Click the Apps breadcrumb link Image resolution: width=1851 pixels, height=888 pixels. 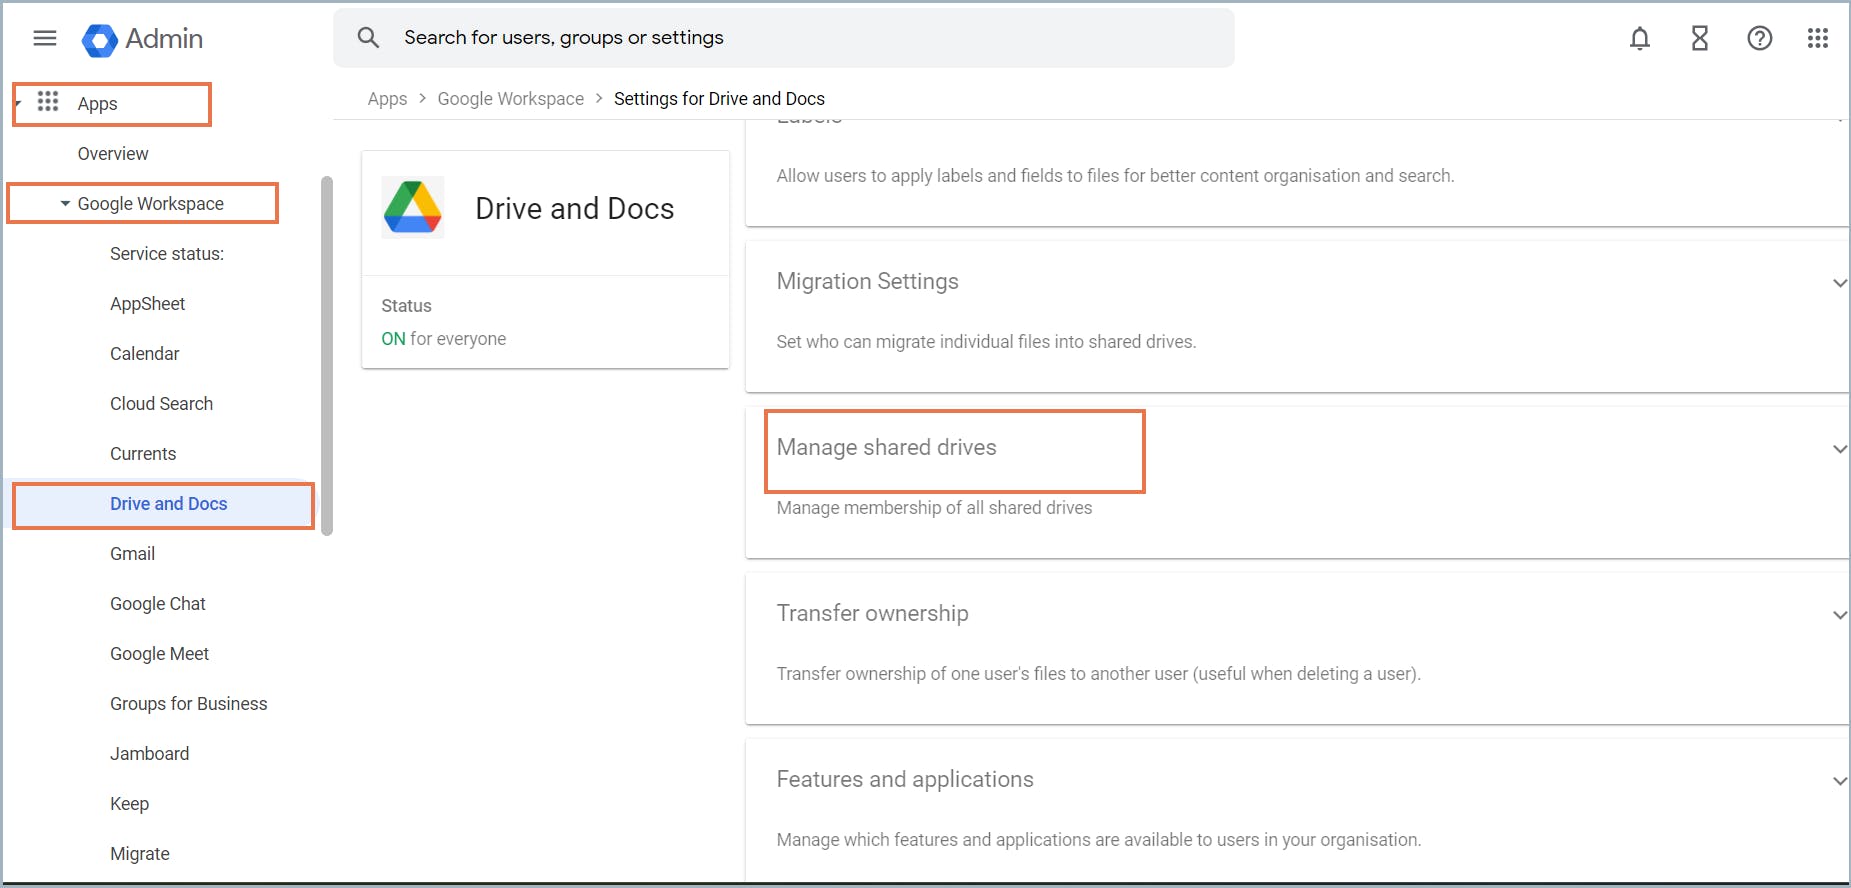(387, 99)
